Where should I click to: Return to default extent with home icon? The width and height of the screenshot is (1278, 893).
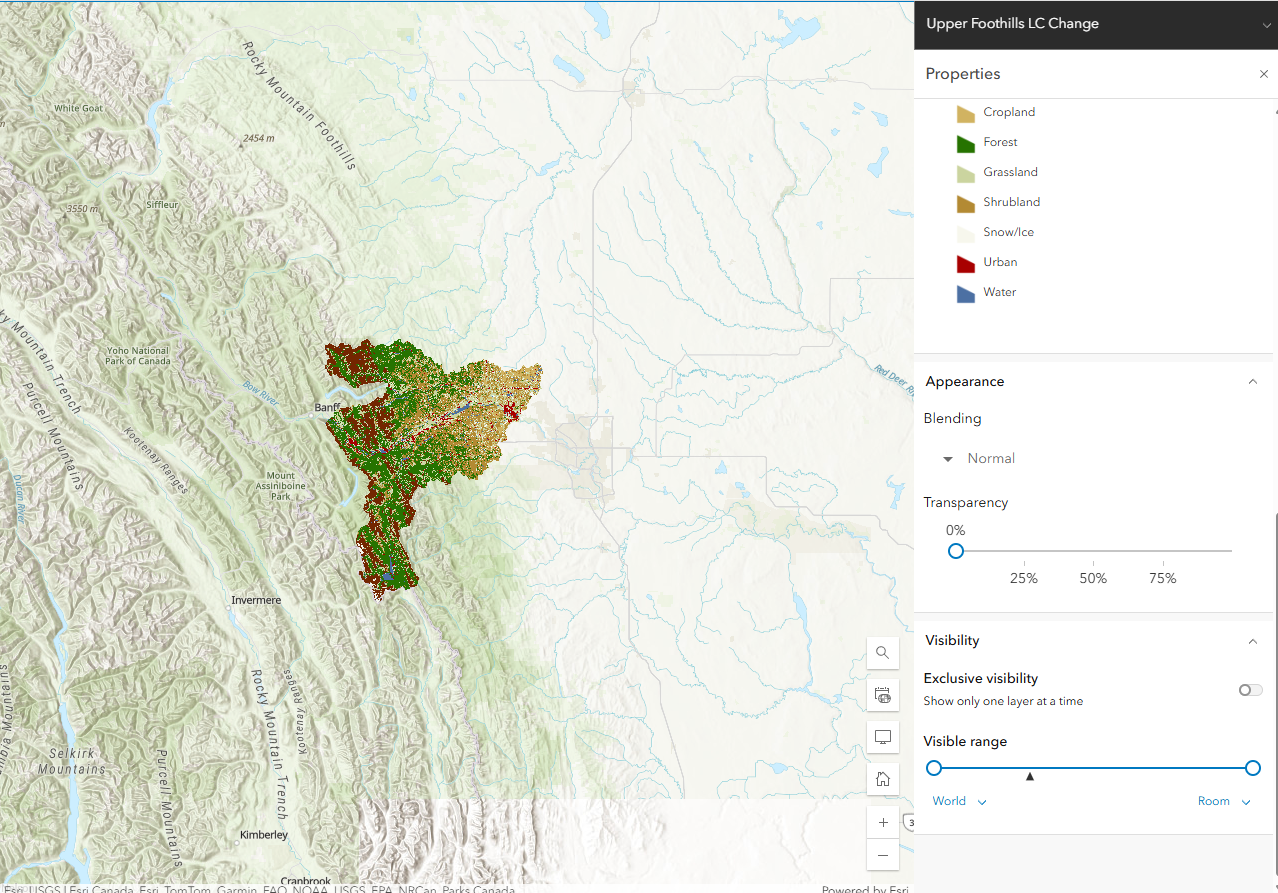(883, 778)
